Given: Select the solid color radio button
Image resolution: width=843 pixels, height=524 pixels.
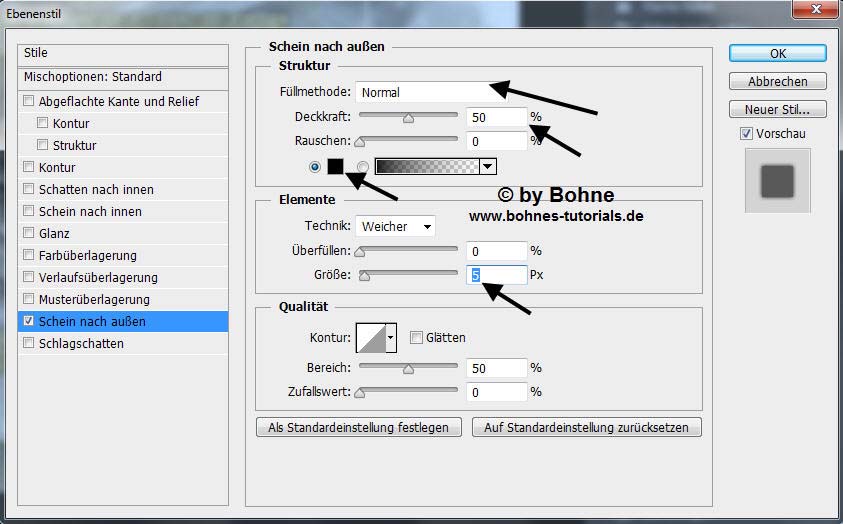Looking at the screenshot, I should (316, 166).
